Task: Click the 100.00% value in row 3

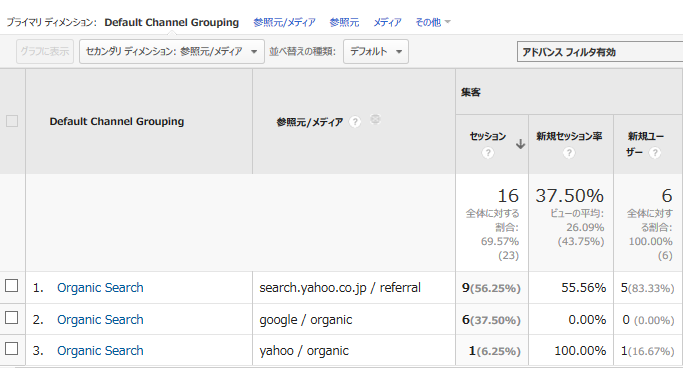Action: 580,351
